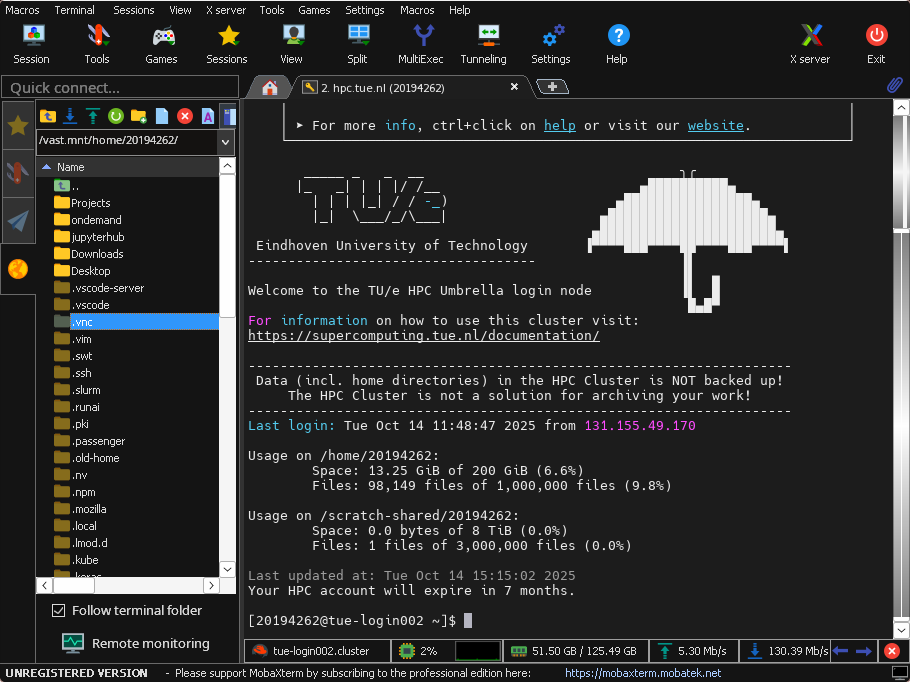Image resolution: width=910 pixels, height=682 pixels.
Task: Close the monitoring bar with red X
Action: 892,651
